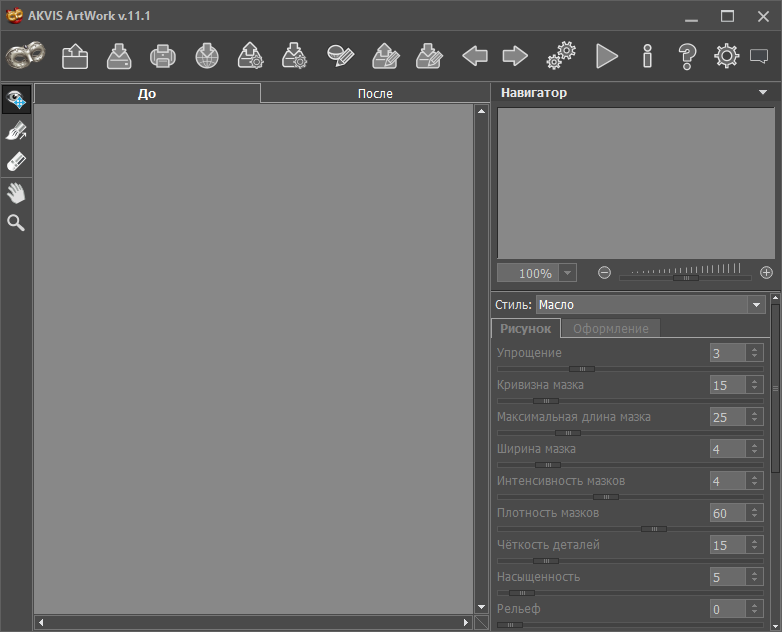782x632 pixels.
Task: Maximize the AKVIS ArtWork window
Action: pyautogui.click(x=727, y=16)
